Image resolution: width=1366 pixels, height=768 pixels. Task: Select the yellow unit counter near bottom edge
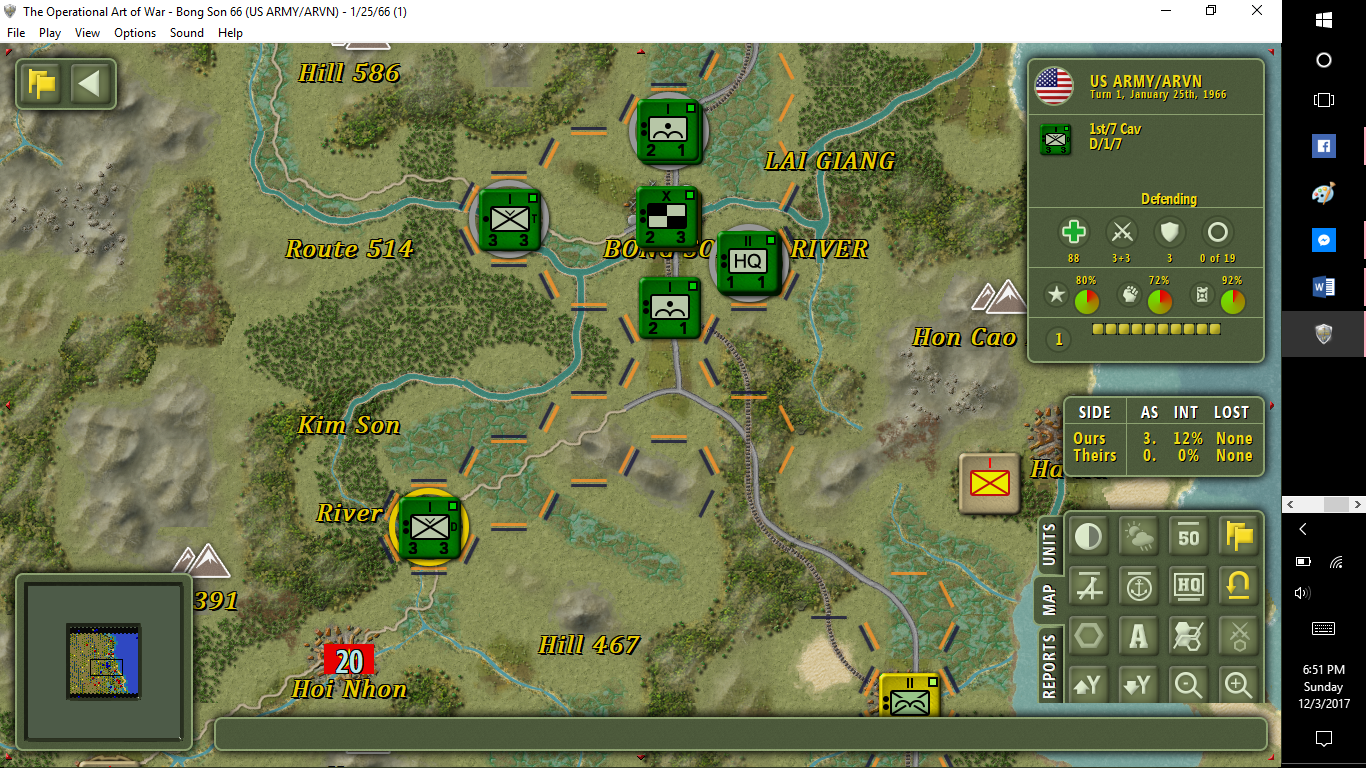pyautogui.click(x=910, y=696)
